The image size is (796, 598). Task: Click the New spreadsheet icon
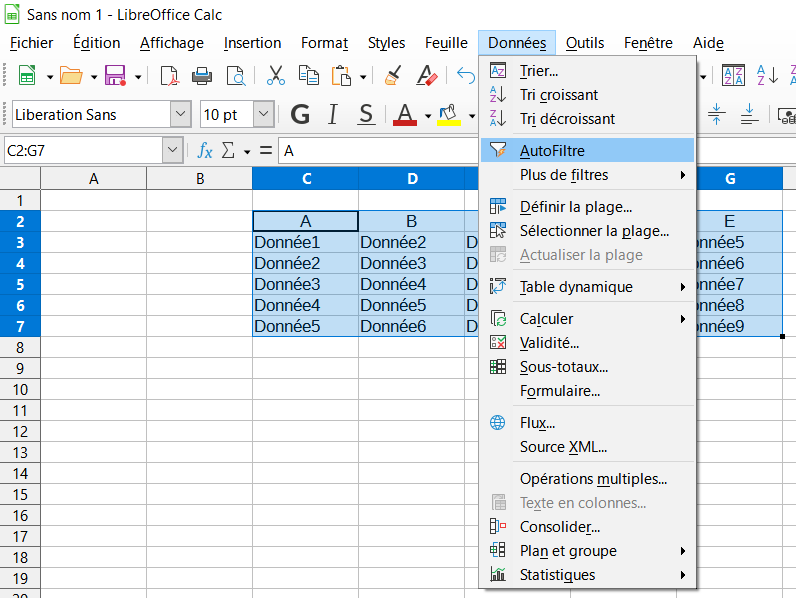(x=27, y=76)
